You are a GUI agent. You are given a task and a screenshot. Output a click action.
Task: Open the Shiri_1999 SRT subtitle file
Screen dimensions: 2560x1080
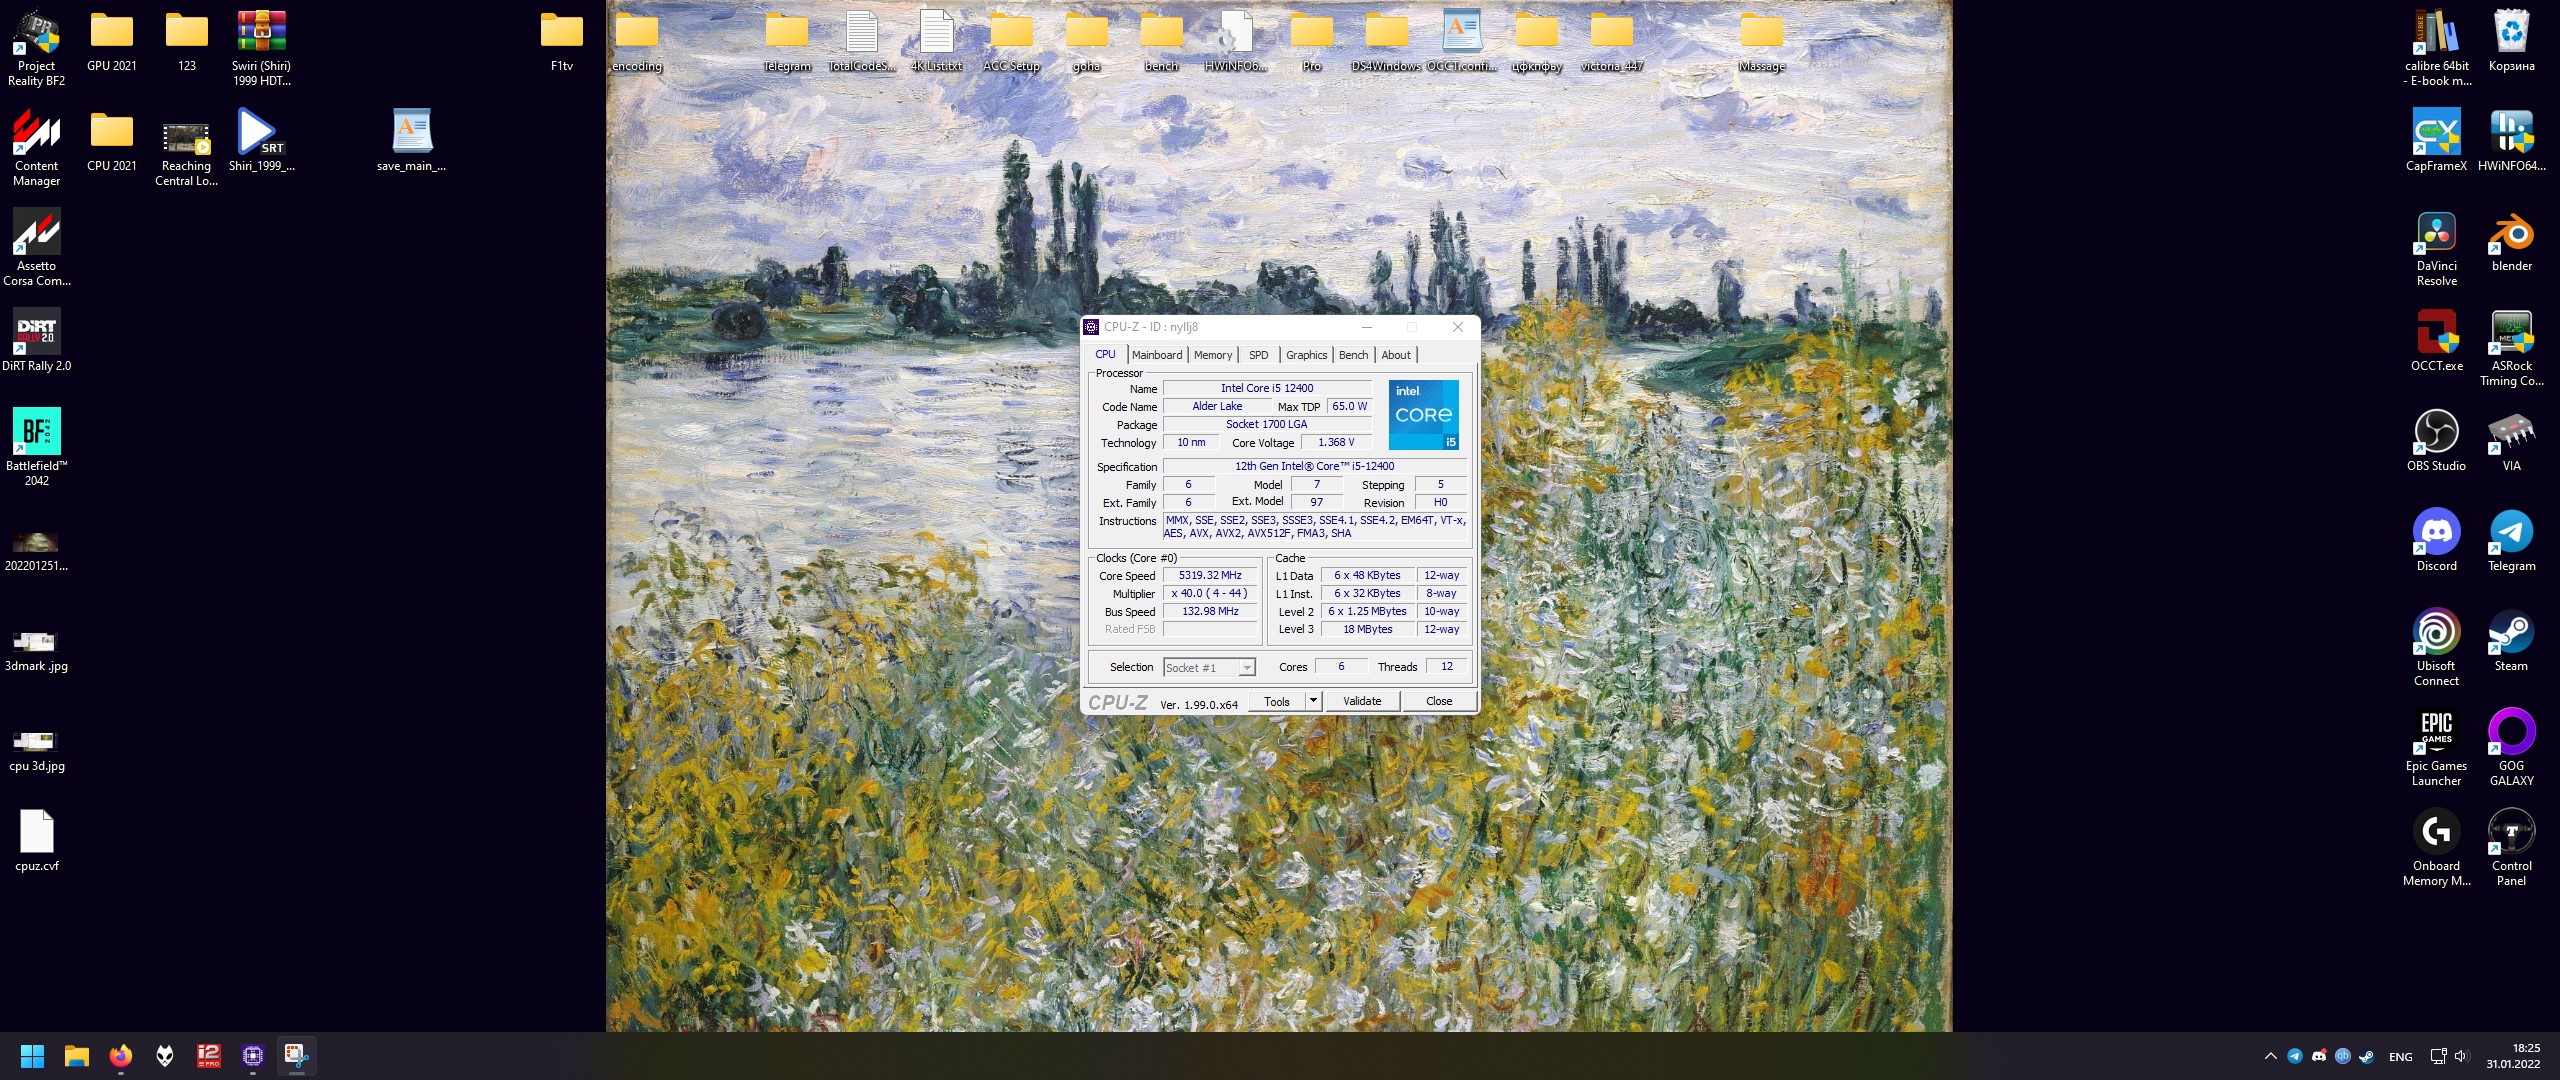pos(261,140)
